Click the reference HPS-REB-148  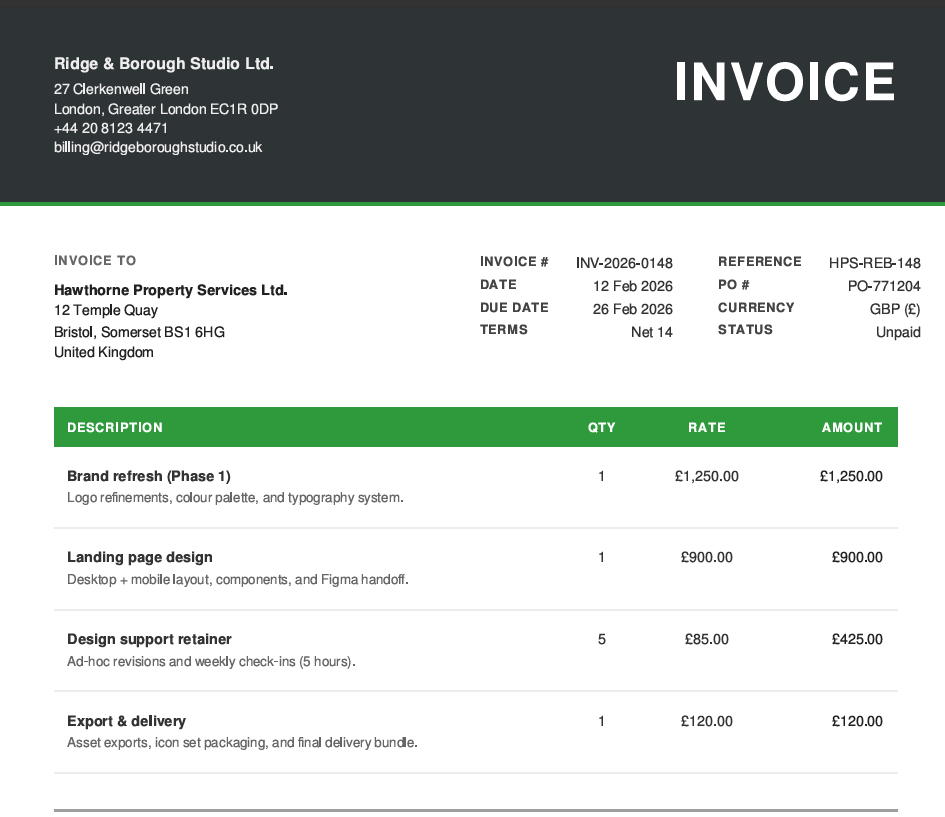coord(874,263)
